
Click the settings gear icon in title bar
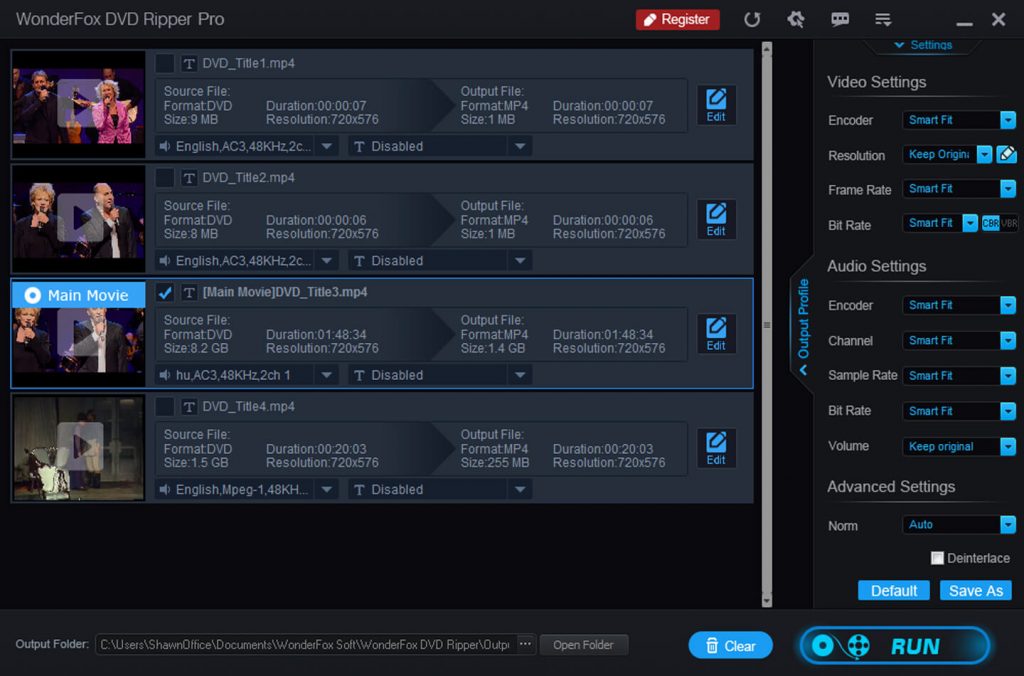[796, 19]
